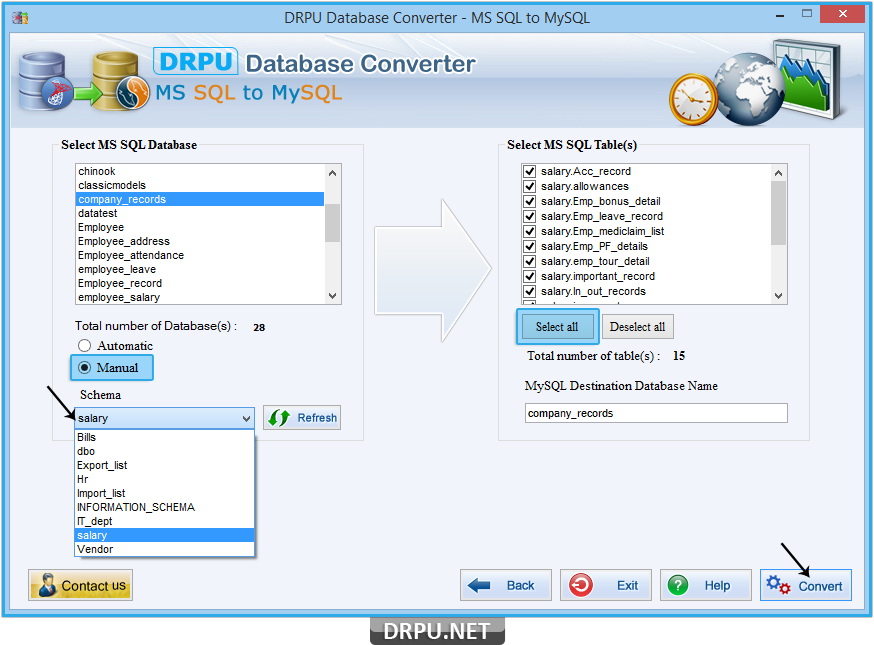Click table list scroll down arrow
Viewport: 874px width, 645px height.
coord(779,295)
